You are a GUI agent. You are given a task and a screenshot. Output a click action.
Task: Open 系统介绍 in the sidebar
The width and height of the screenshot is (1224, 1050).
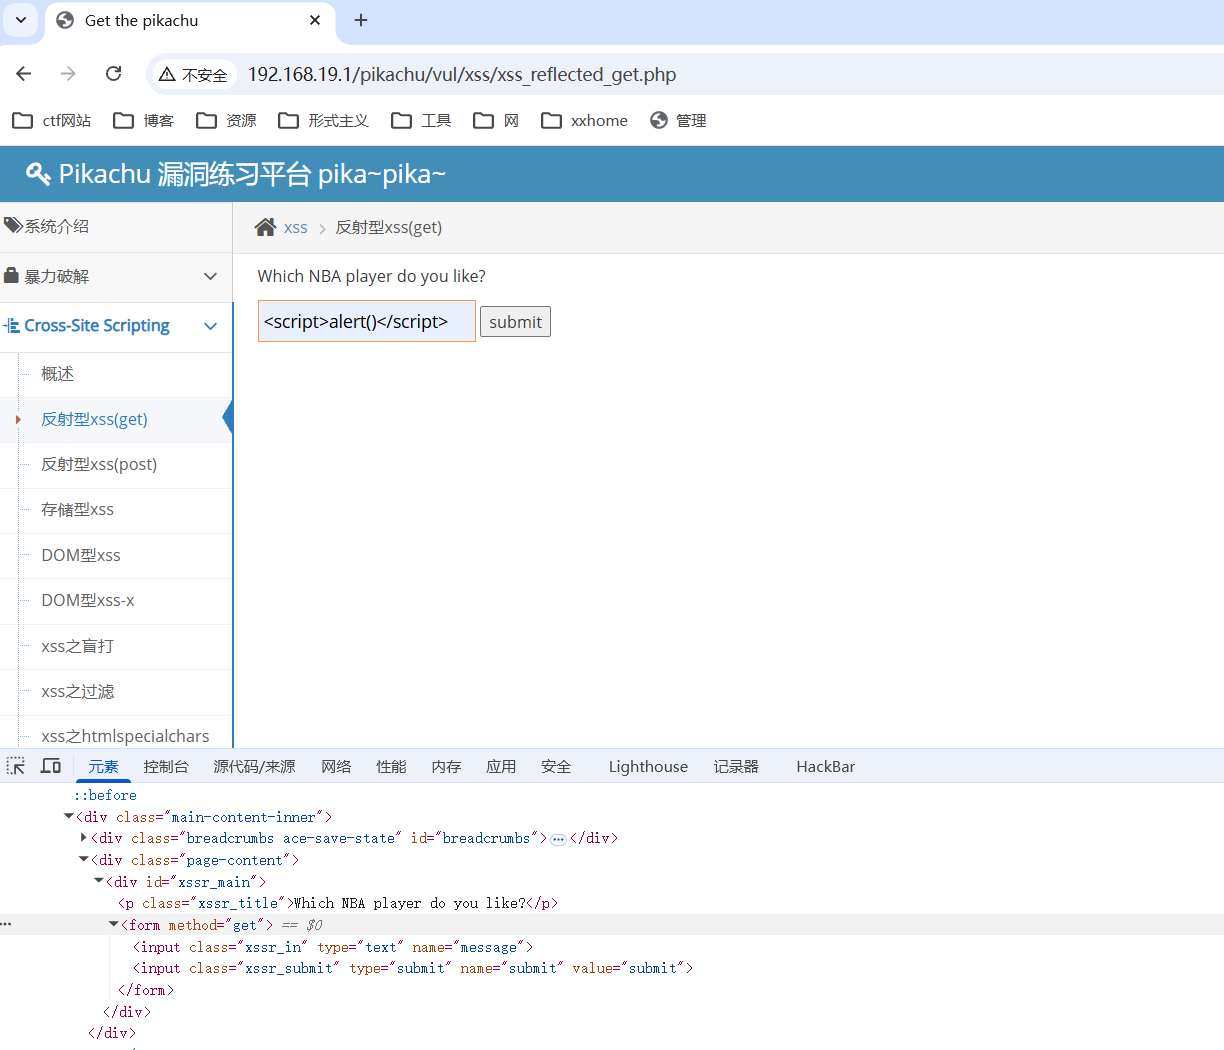pyautogui.click(x=116, y=227)
